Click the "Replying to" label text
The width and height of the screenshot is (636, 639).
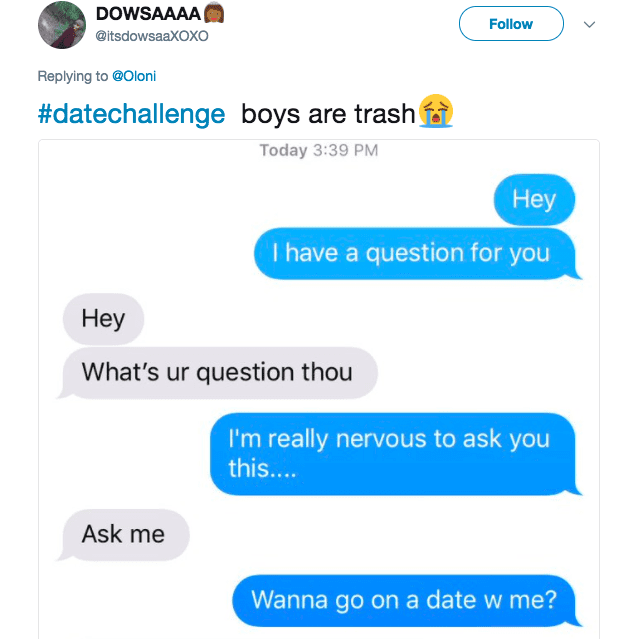point(73,76)
